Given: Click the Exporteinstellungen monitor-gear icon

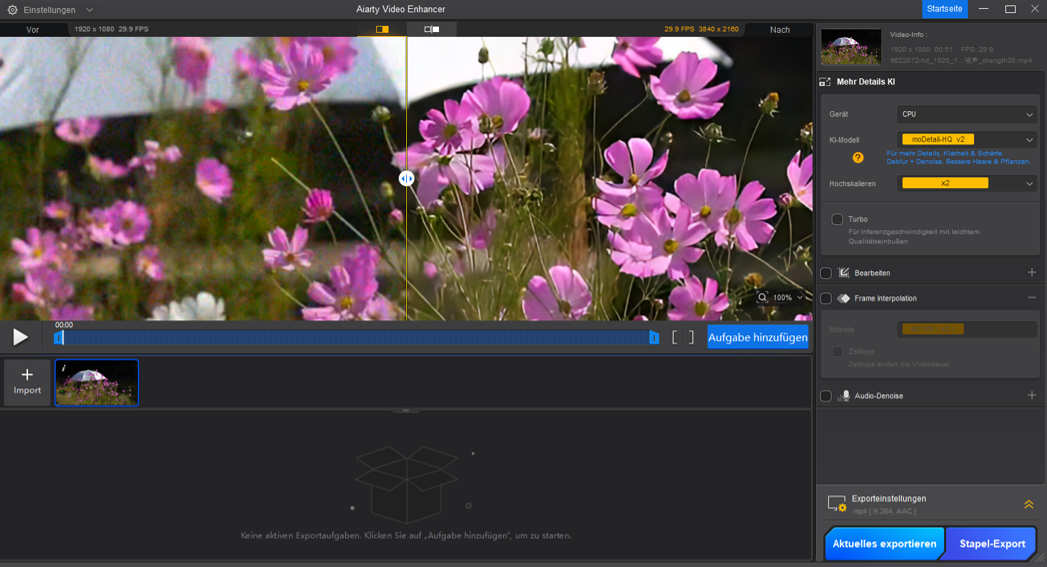Looking at the screenshot, I should [x=837, y=504].
